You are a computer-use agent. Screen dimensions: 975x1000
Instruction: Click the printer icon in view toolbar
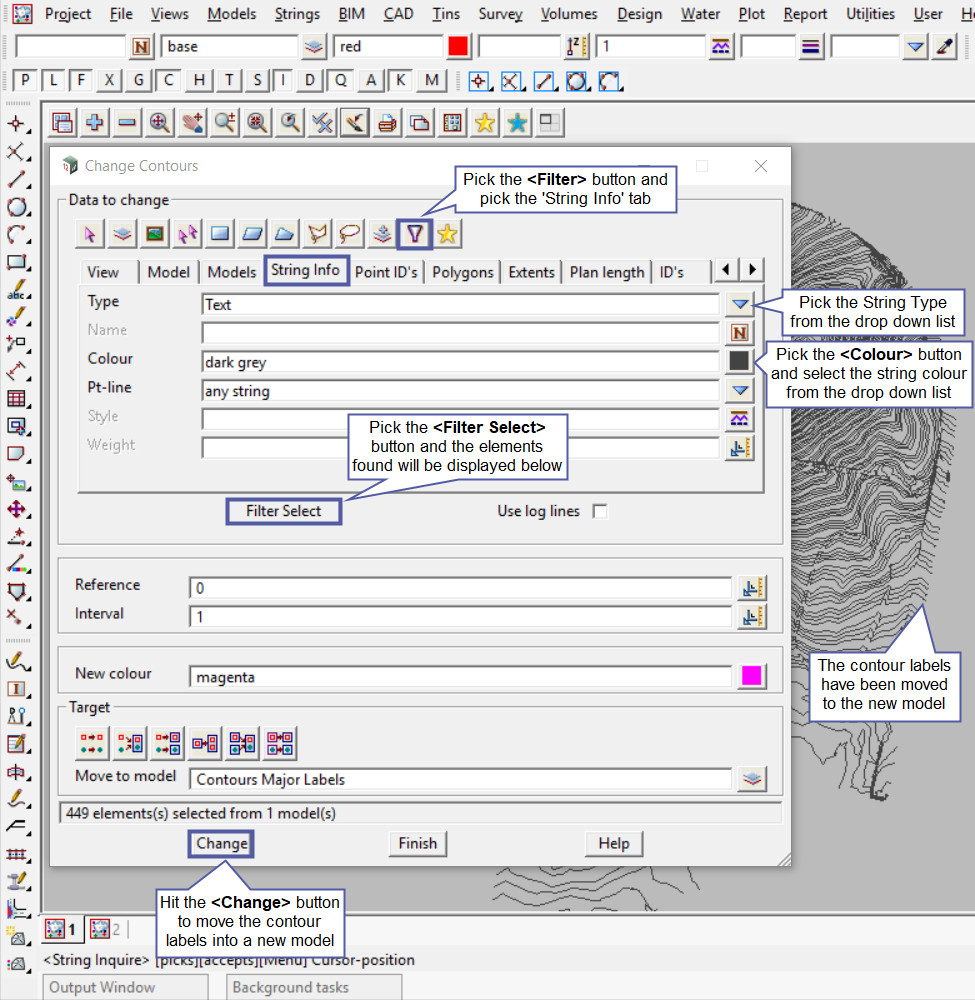coord(387,123)
